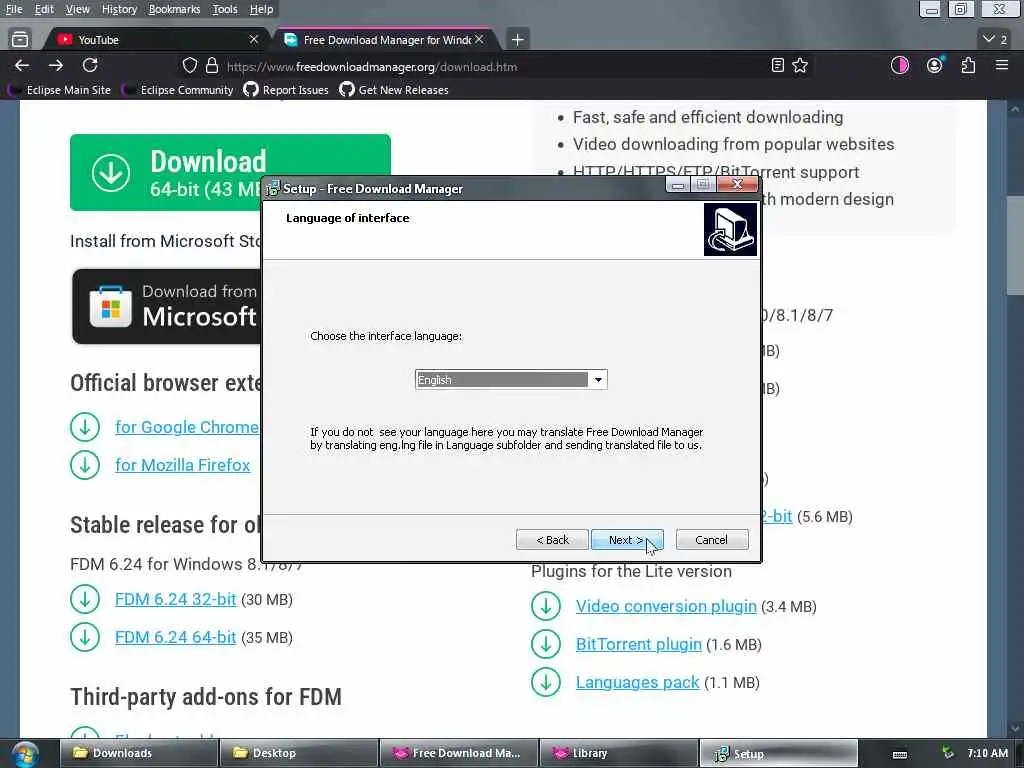Select the English language combo box field
Image resolution: width=1024 pixels, height=768 pixels.
(511, 380)
